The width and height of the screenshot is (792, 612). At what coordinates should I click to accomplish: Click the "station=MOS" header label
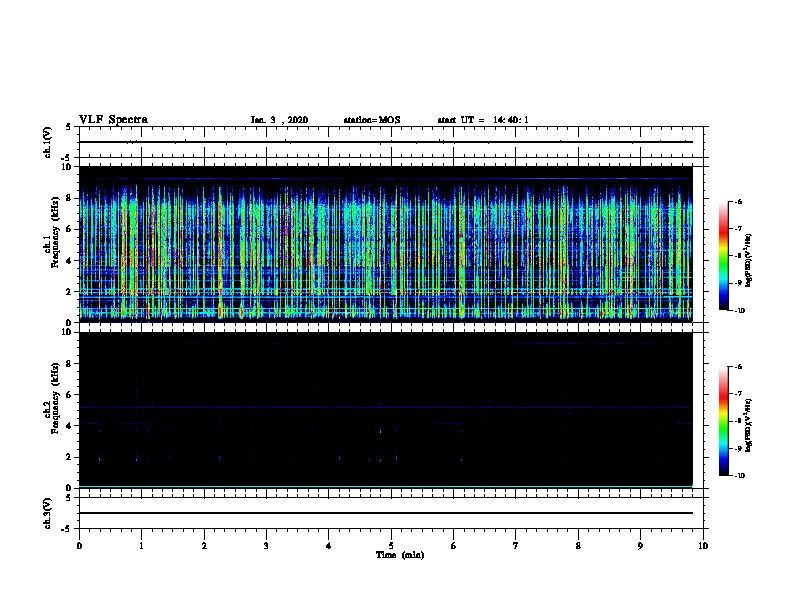pyautogui.click(x=372, y=120)
